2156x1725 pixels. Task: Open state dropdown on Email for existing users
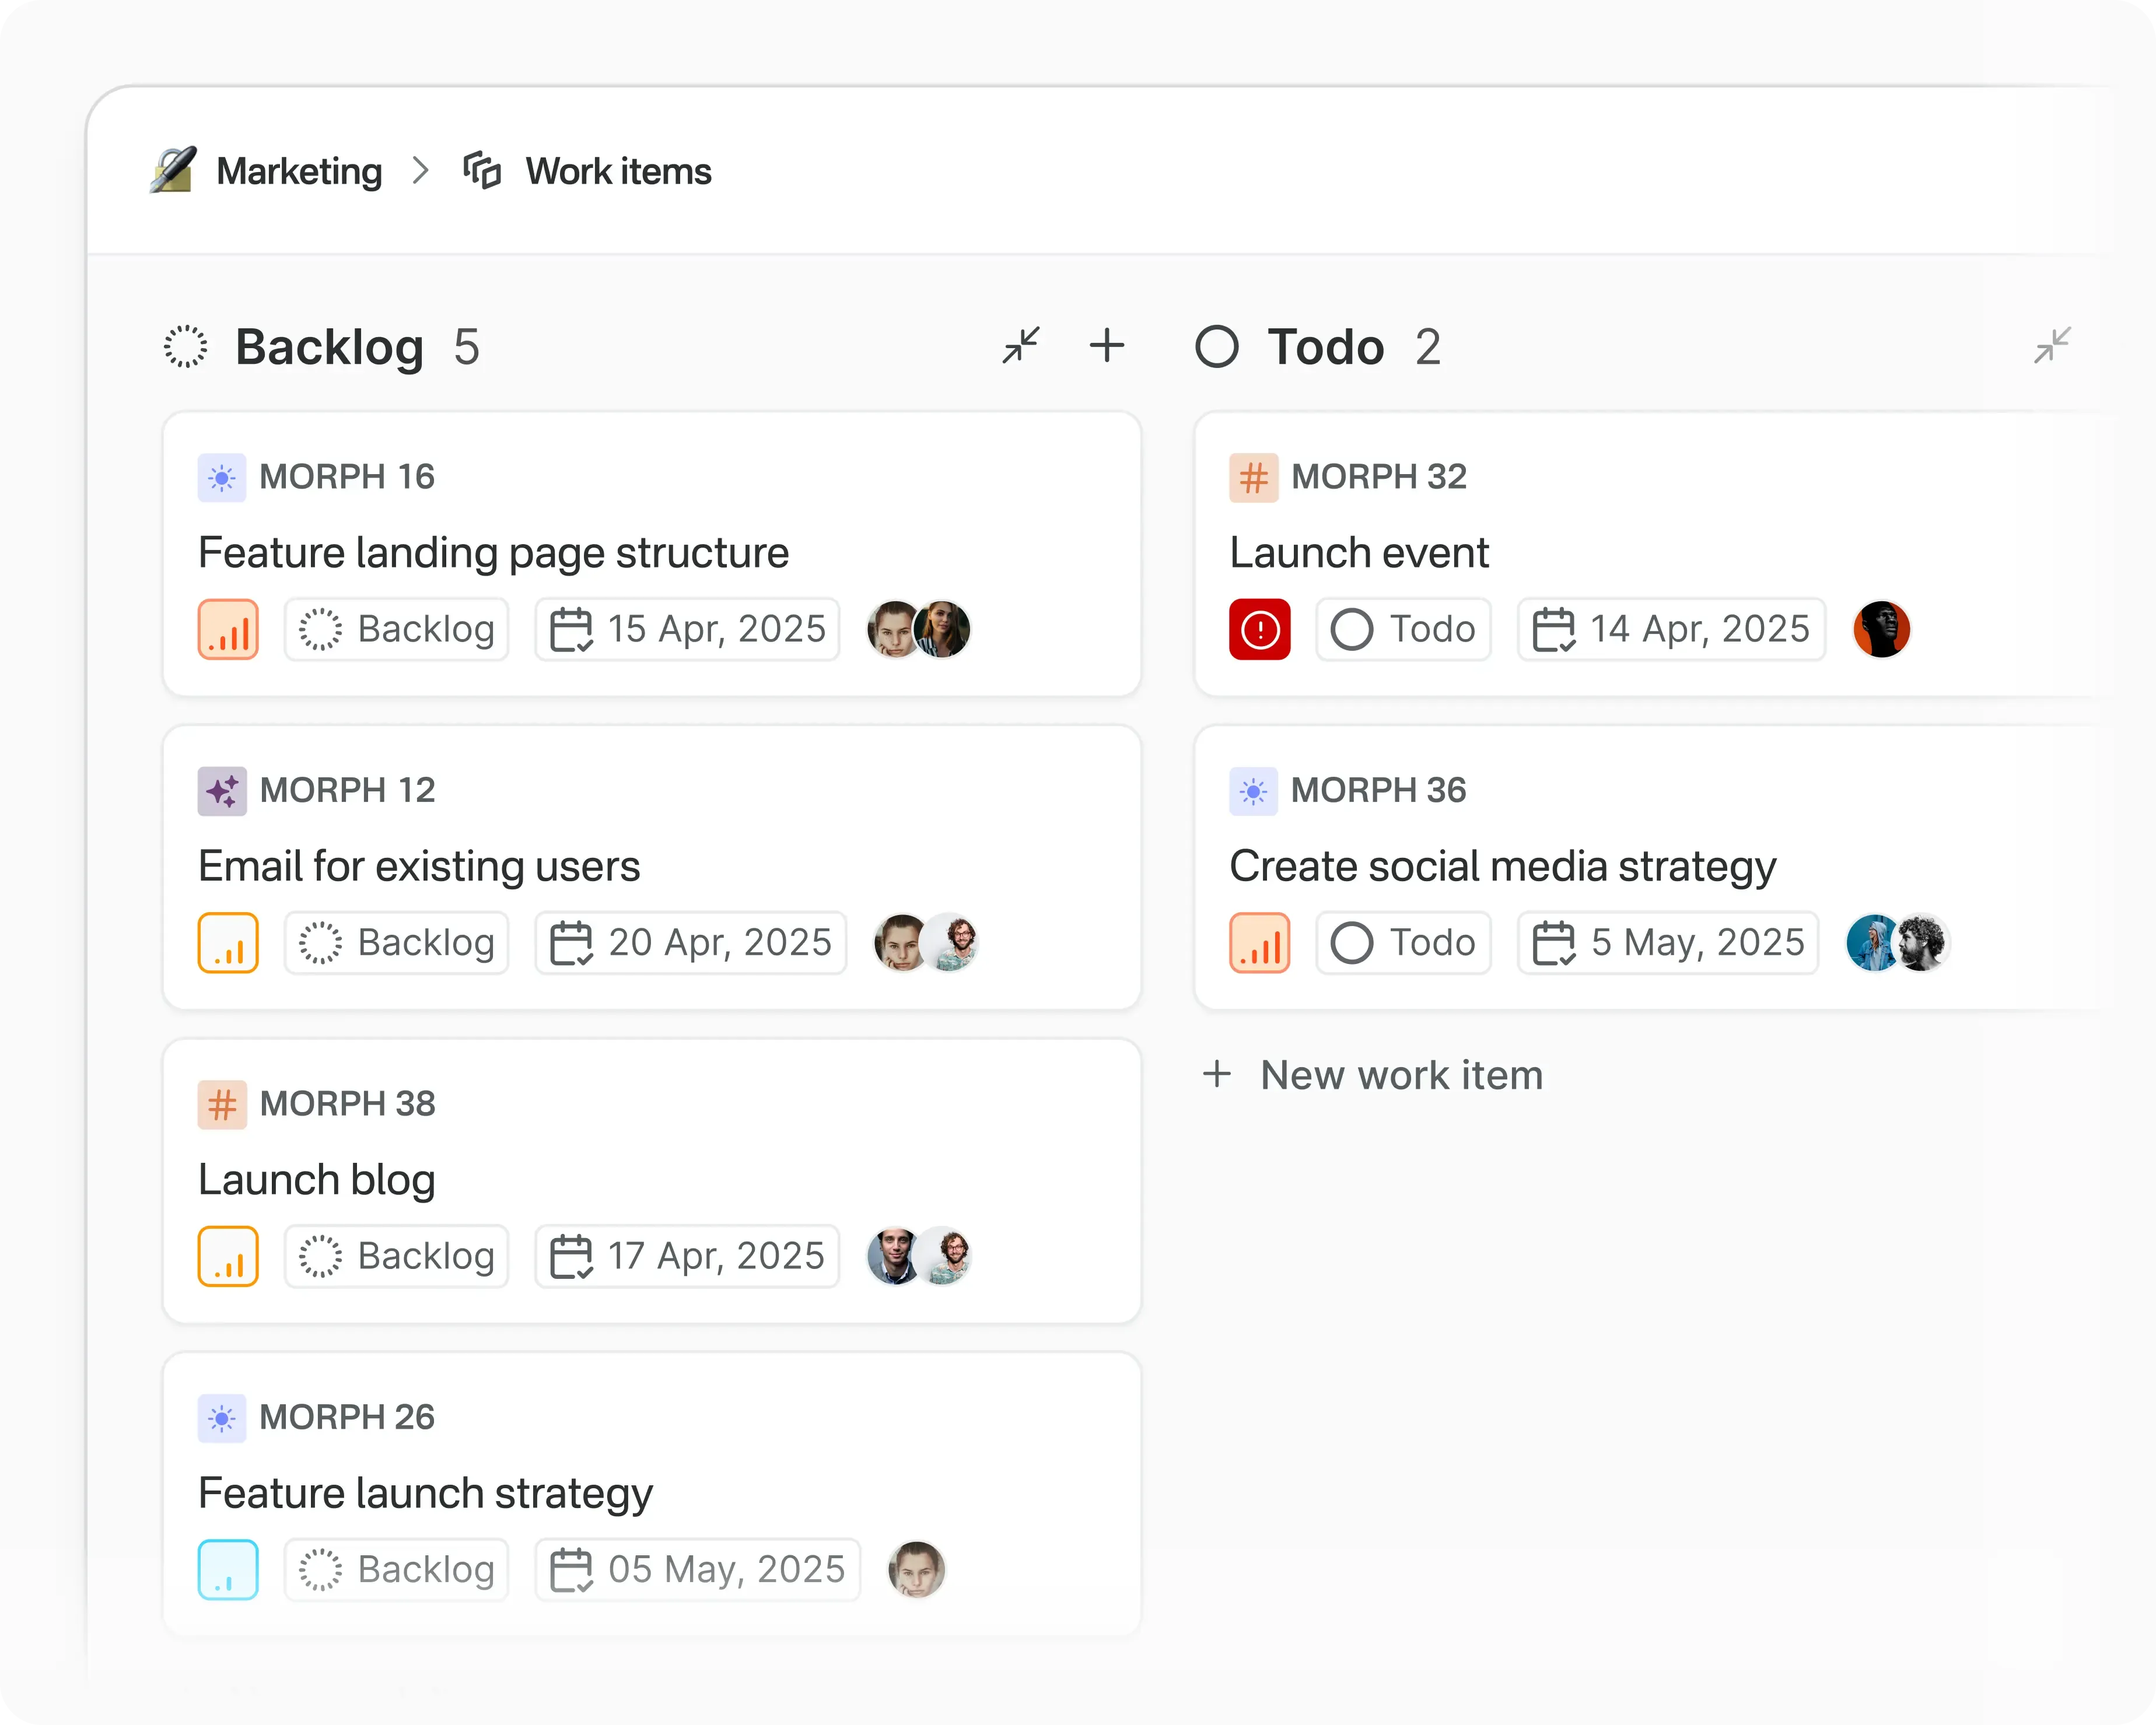[x=397, y=943]
